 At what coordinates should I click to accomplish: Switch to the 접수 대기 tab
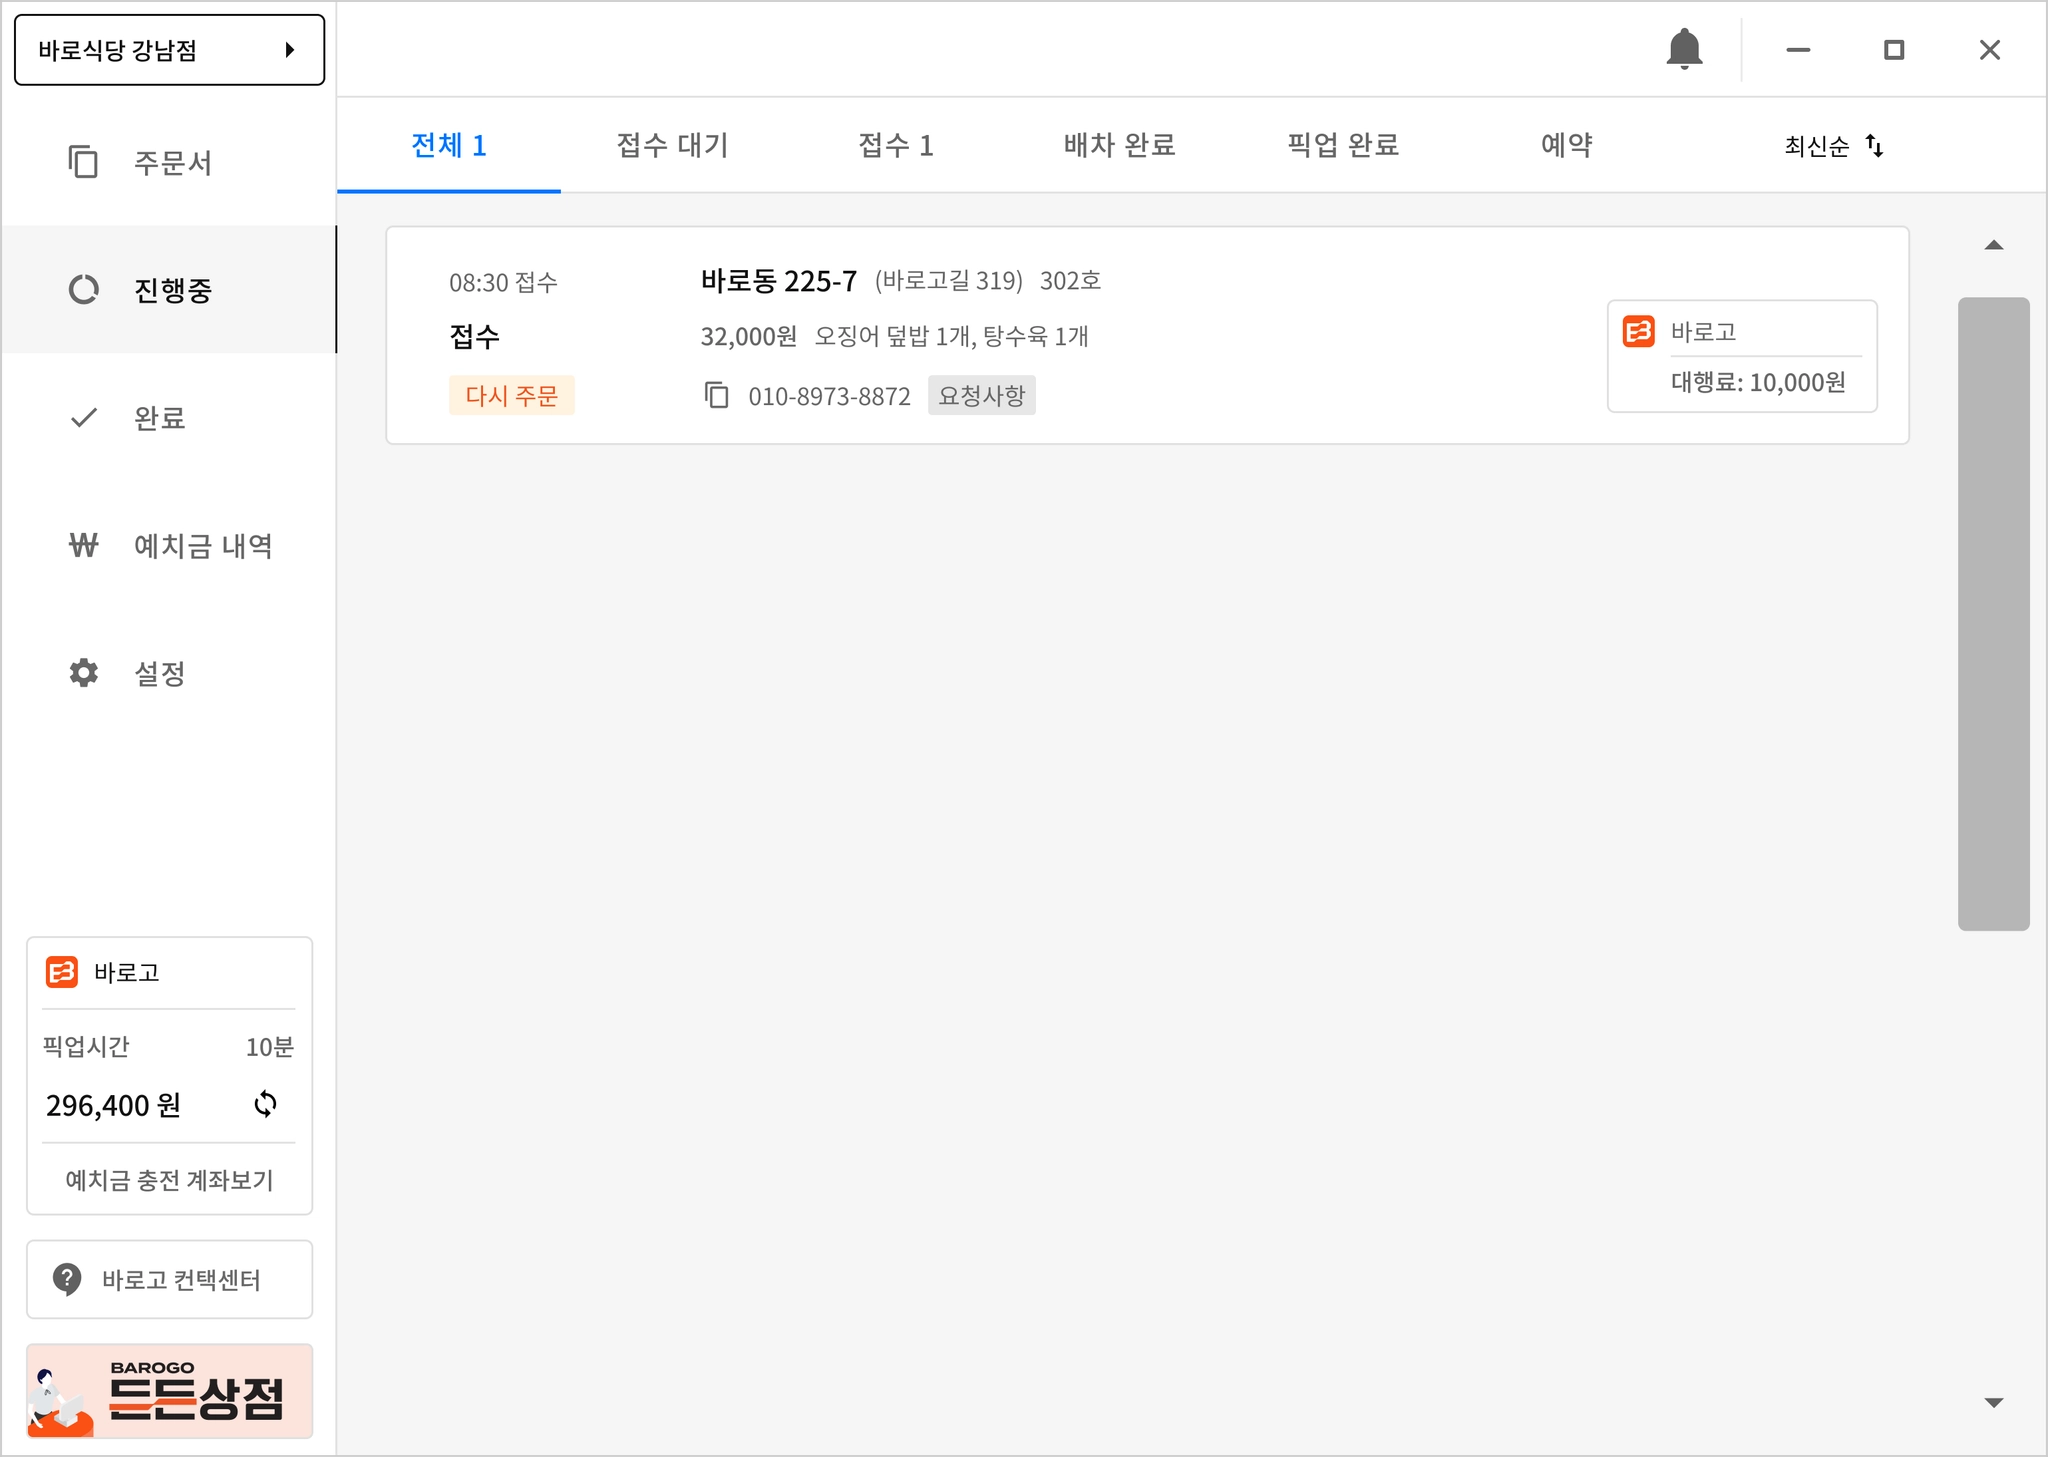click(x=672, y=146)
